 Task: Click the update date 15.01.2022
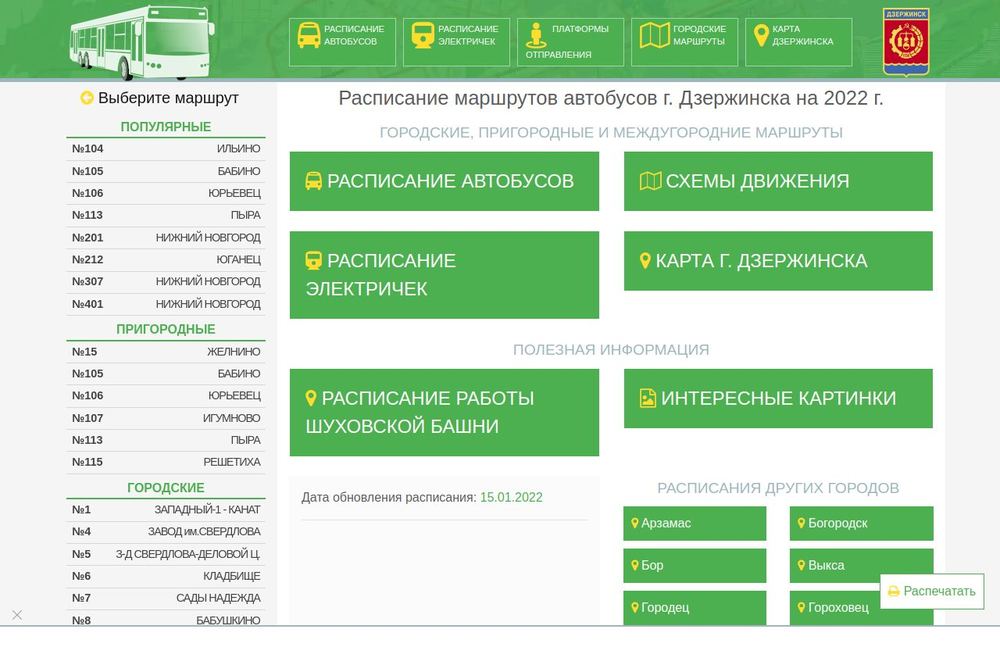(511, 497)
